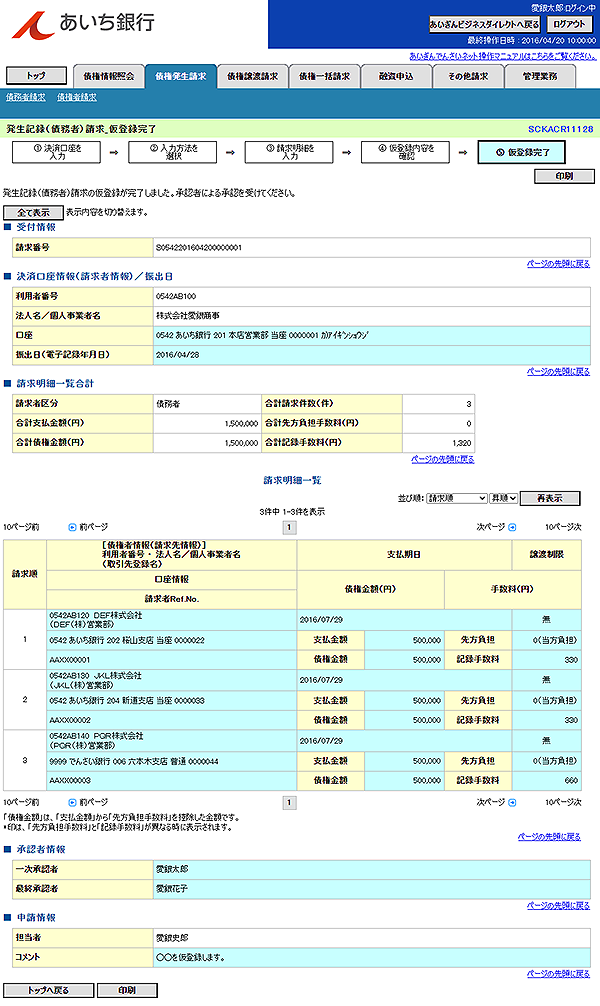Go to the トップ tab
The width and height of the screenshot is (600, 1006).
tap(36, 76)
